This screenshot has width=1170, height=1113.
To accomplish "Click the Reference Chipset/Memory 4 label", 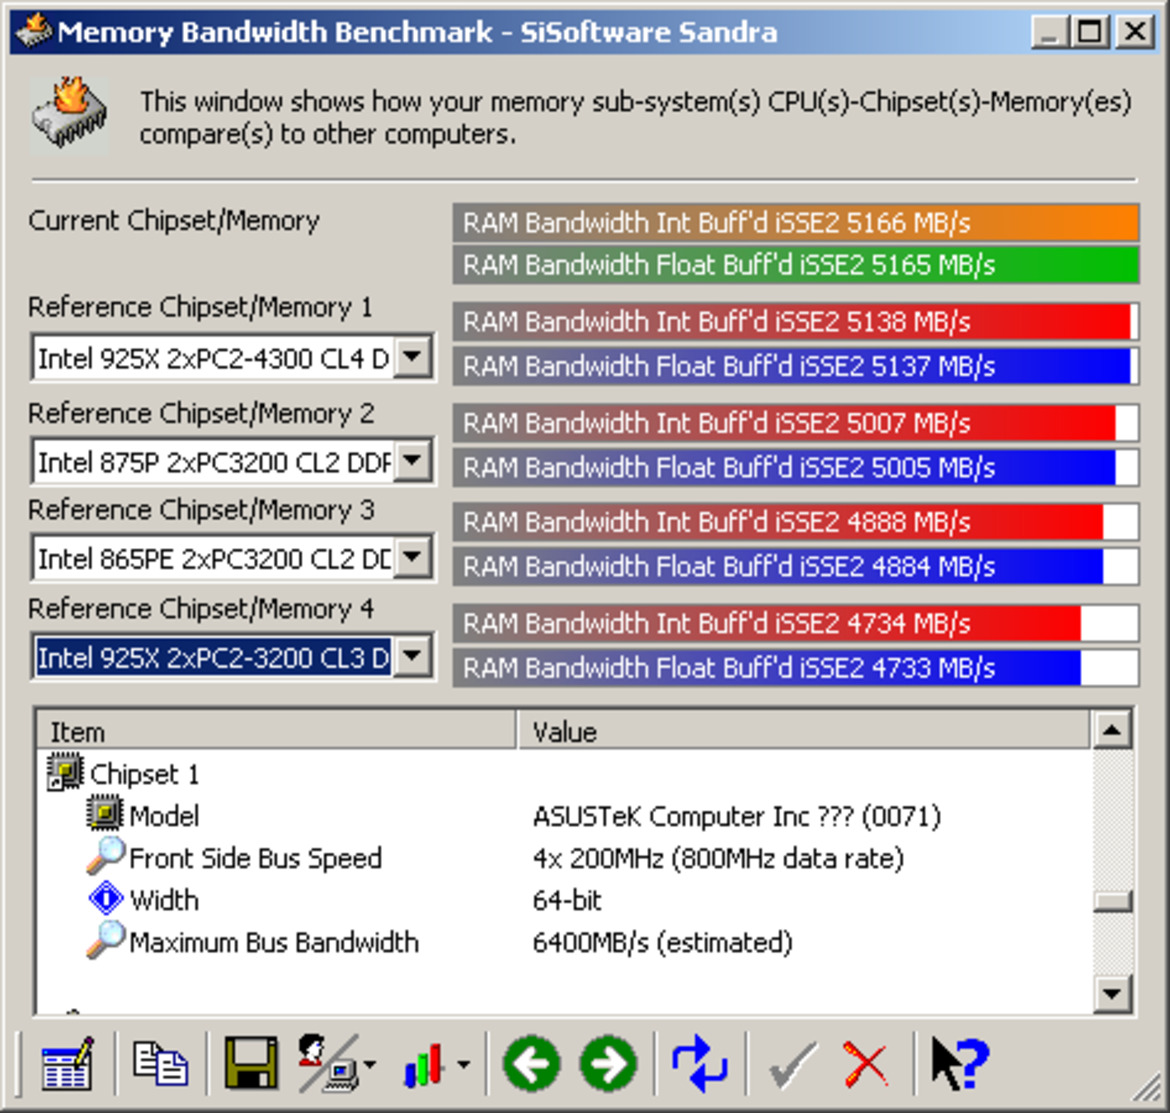I will pyautogui.click(x=201, y=609).
